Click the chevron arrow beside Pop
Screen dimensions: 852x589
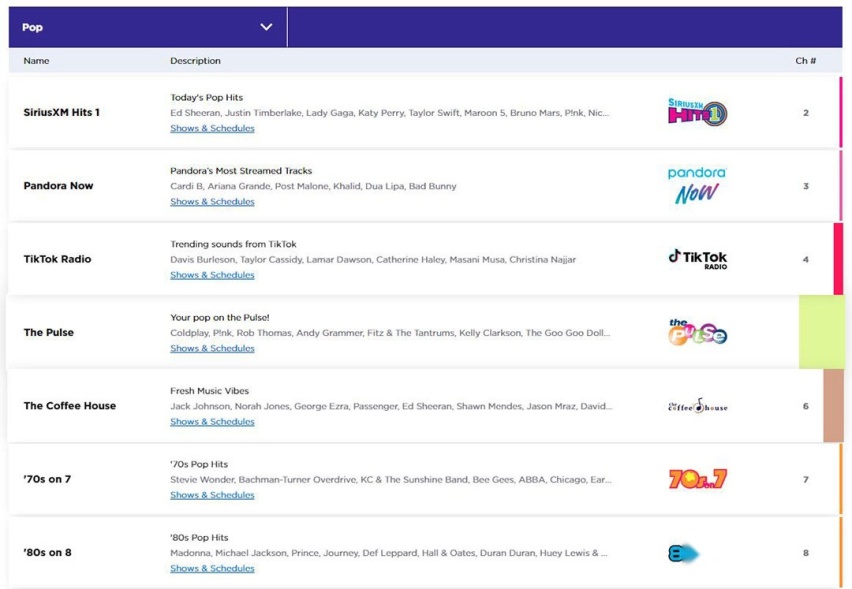266,27
